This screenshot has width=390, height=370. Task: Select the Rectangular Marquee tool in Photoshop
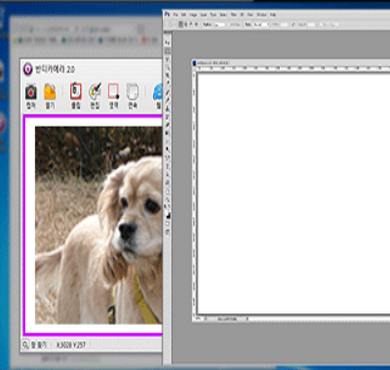(168, 51)
